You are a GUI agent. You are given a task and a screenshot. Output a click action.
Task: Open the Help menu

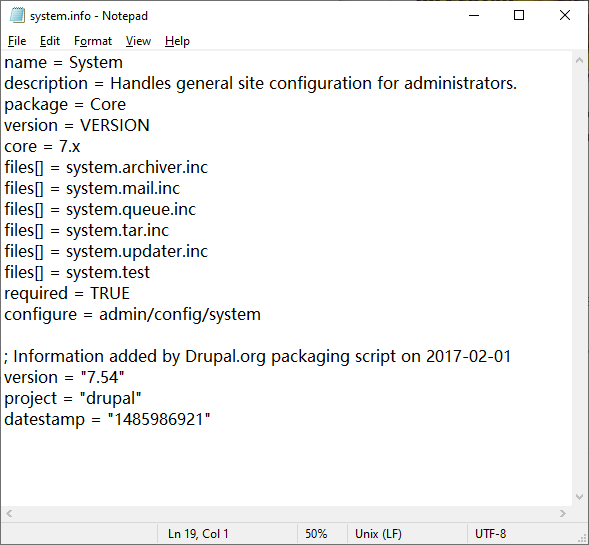177,41
